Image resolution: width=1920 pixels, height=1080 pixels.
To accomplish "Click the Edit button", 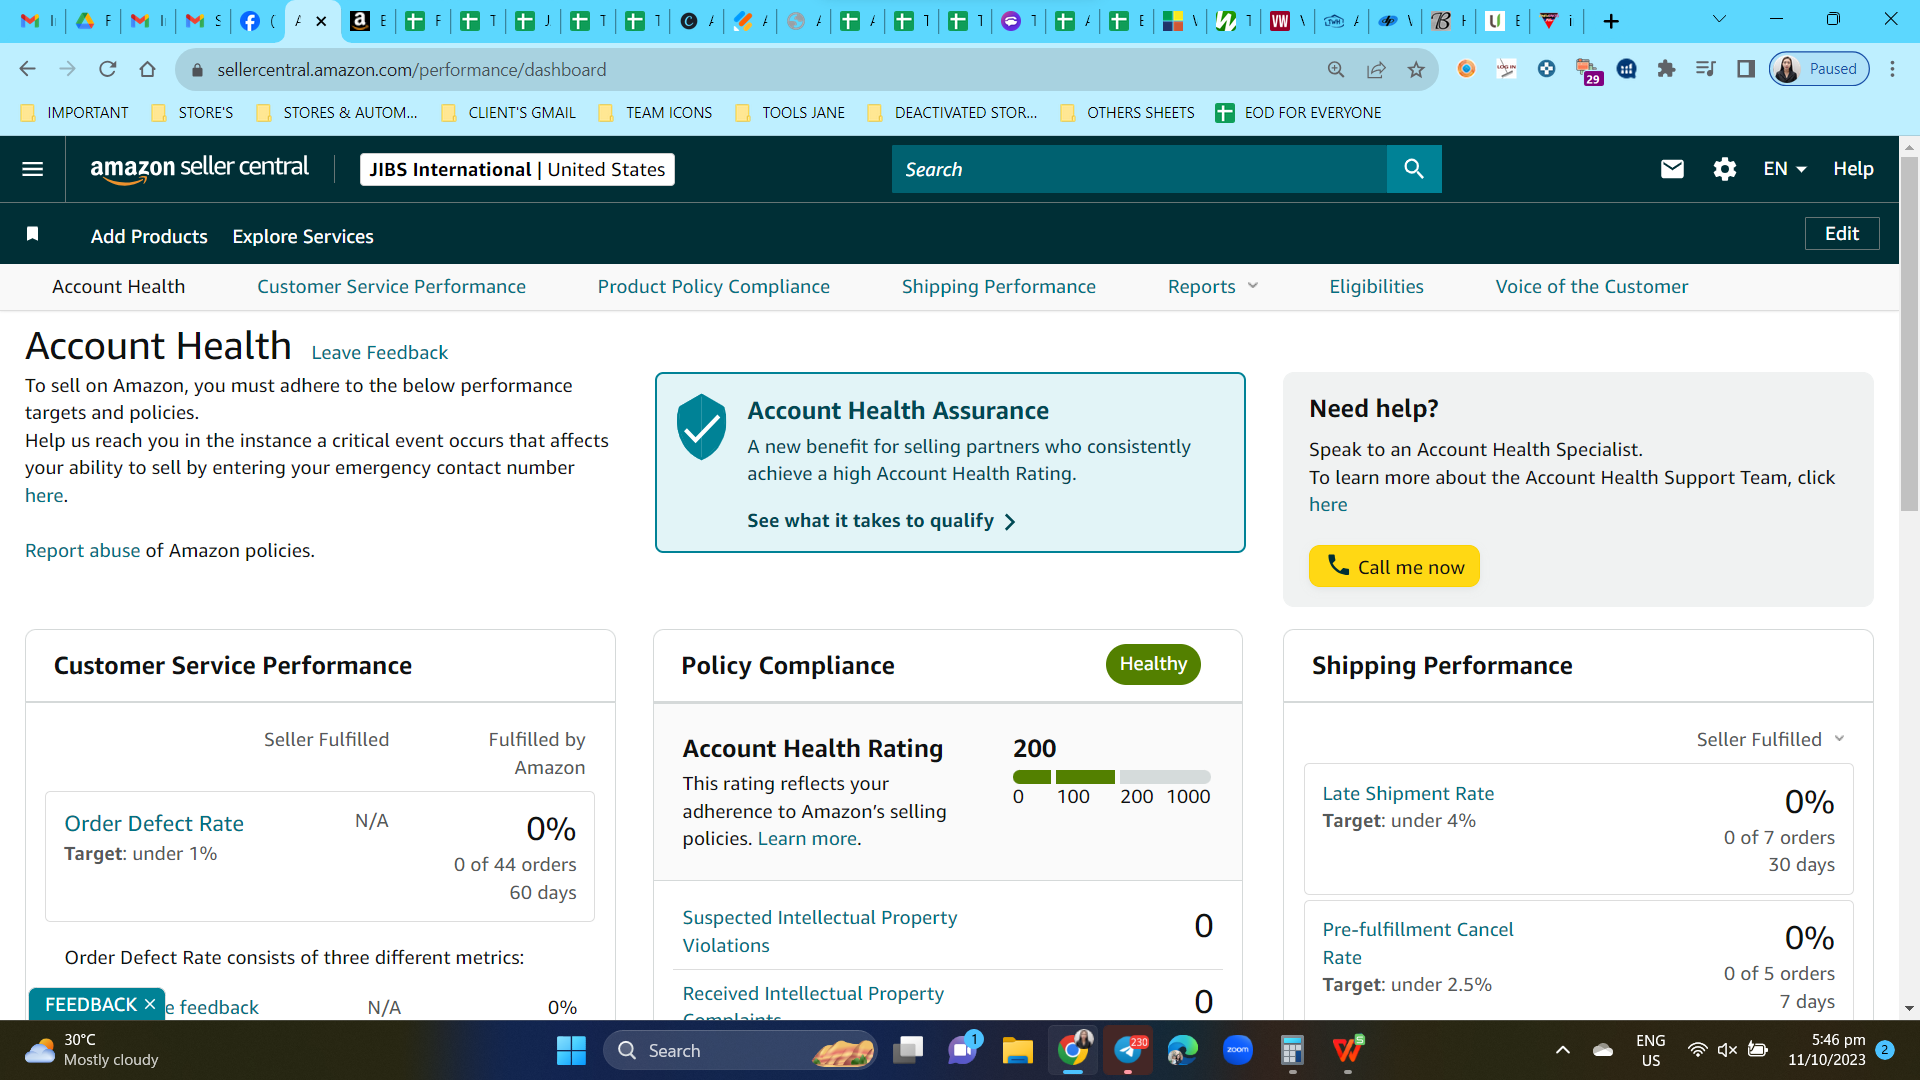I will click(1842, 234).
